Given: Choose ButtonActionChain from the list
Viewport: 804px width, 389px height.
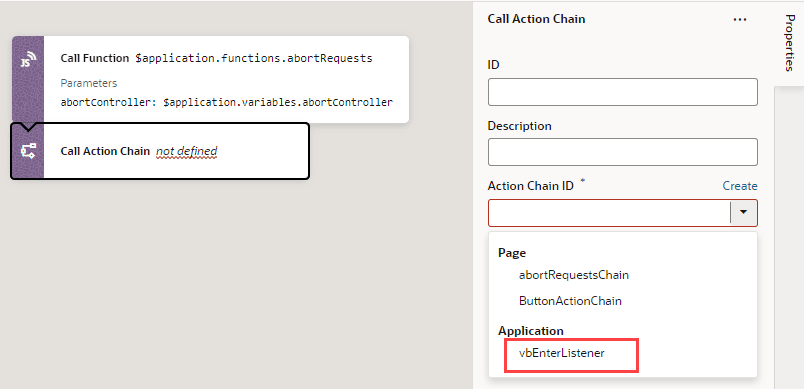Looking at the screenshot, I should [x=570, y=301].
